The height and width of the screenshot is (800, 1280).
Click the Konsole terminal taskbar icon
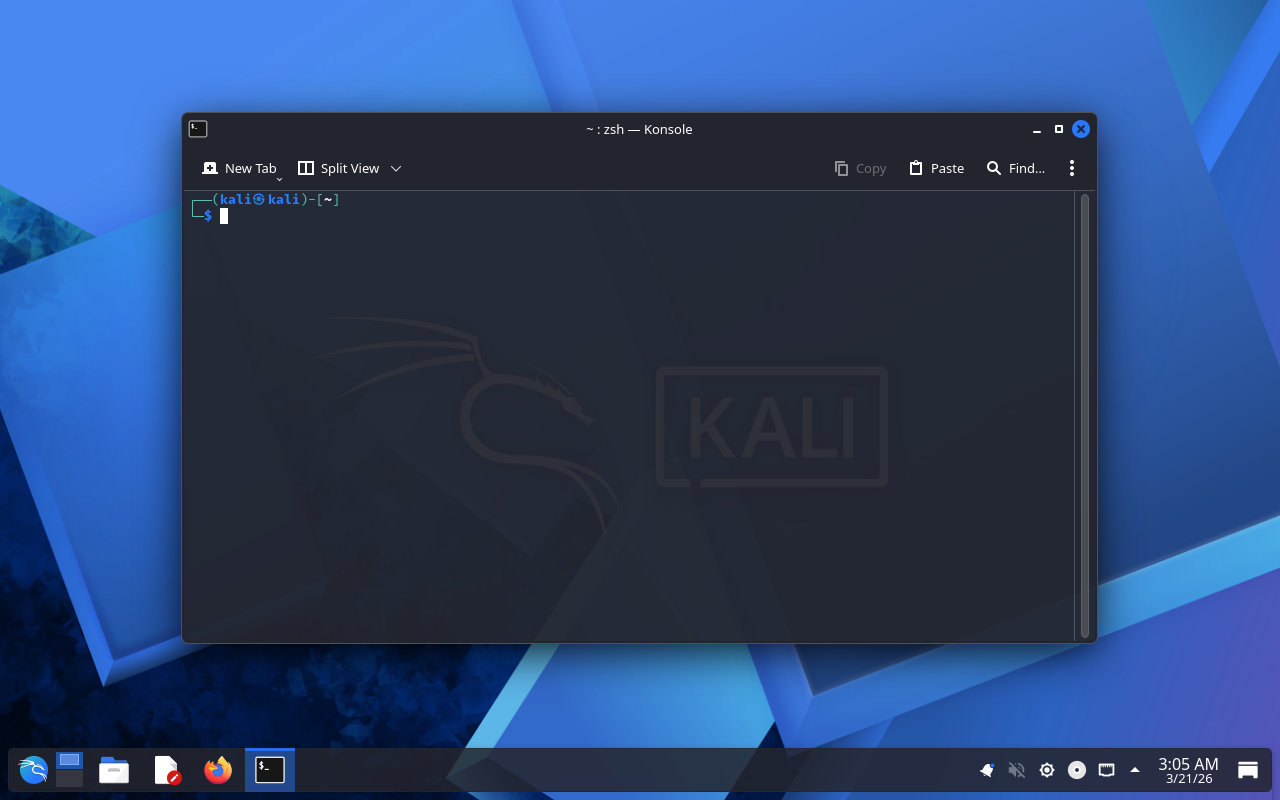[x=270, y=770]
